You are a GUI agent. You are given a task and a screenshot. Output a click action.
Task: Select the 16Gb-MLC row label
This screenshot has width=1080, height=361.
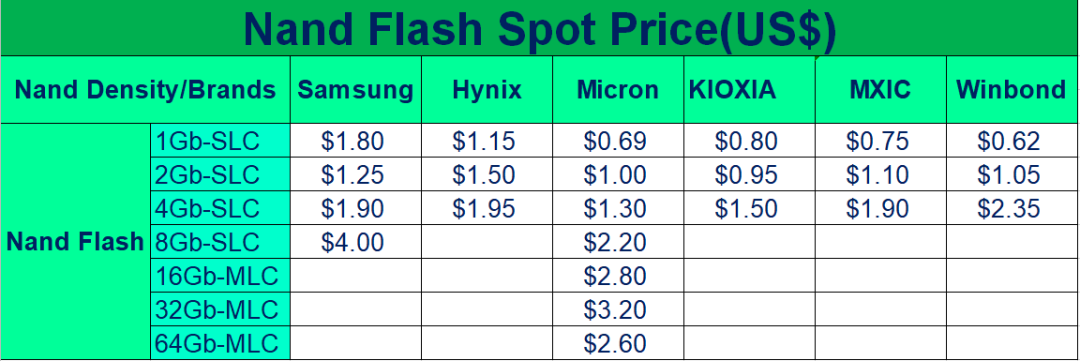(220, 276)
